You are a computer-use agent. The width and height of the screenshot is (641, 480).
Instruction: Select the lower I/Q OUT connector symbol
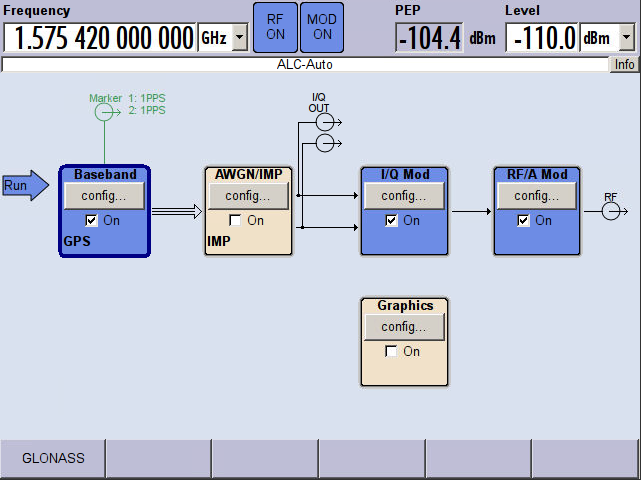[324, 144]
